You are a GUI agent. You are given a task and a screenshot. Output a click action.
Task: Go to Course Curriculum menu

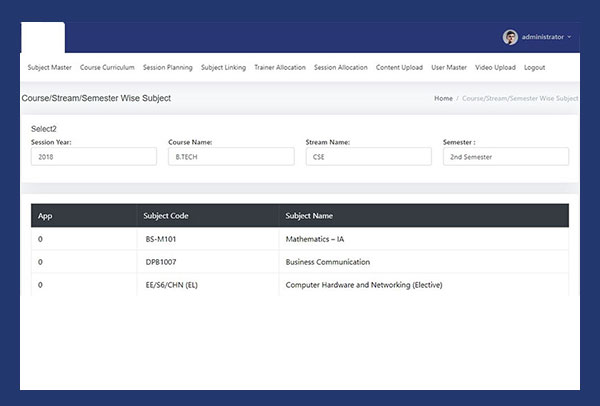[x=107, y=67]
